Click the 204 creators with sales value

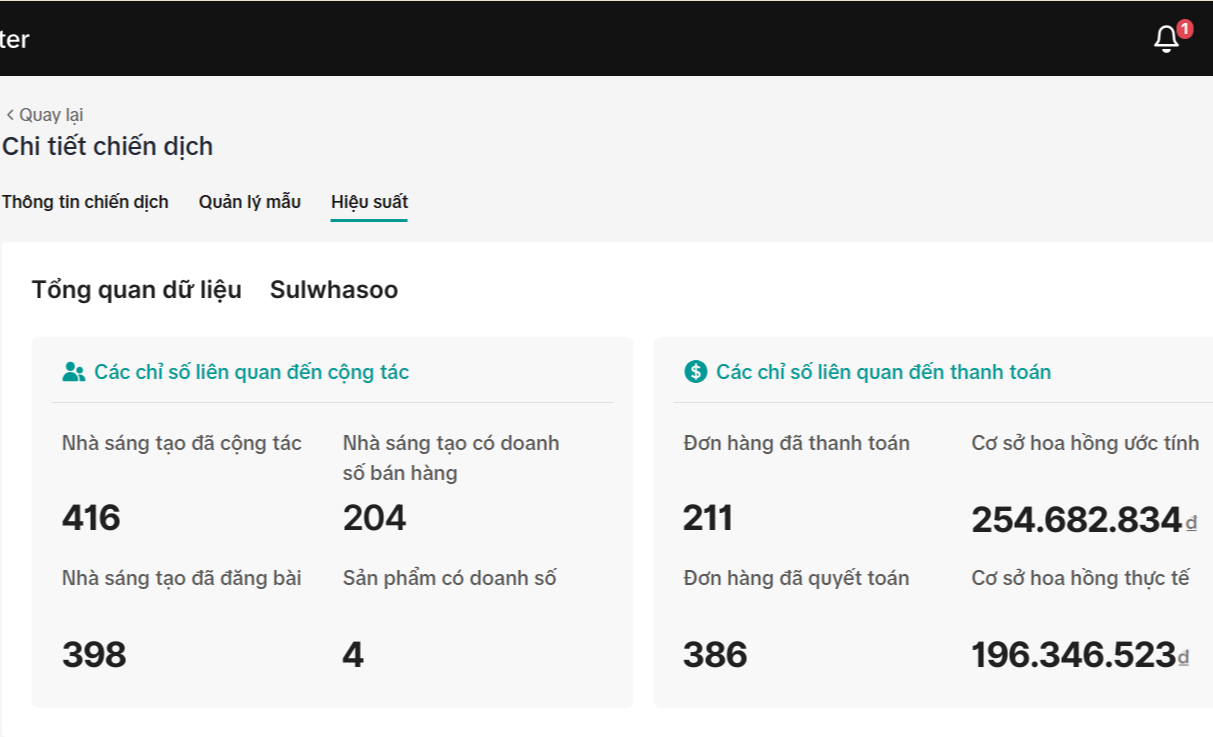pyautogui.click(x=374, y=518)
